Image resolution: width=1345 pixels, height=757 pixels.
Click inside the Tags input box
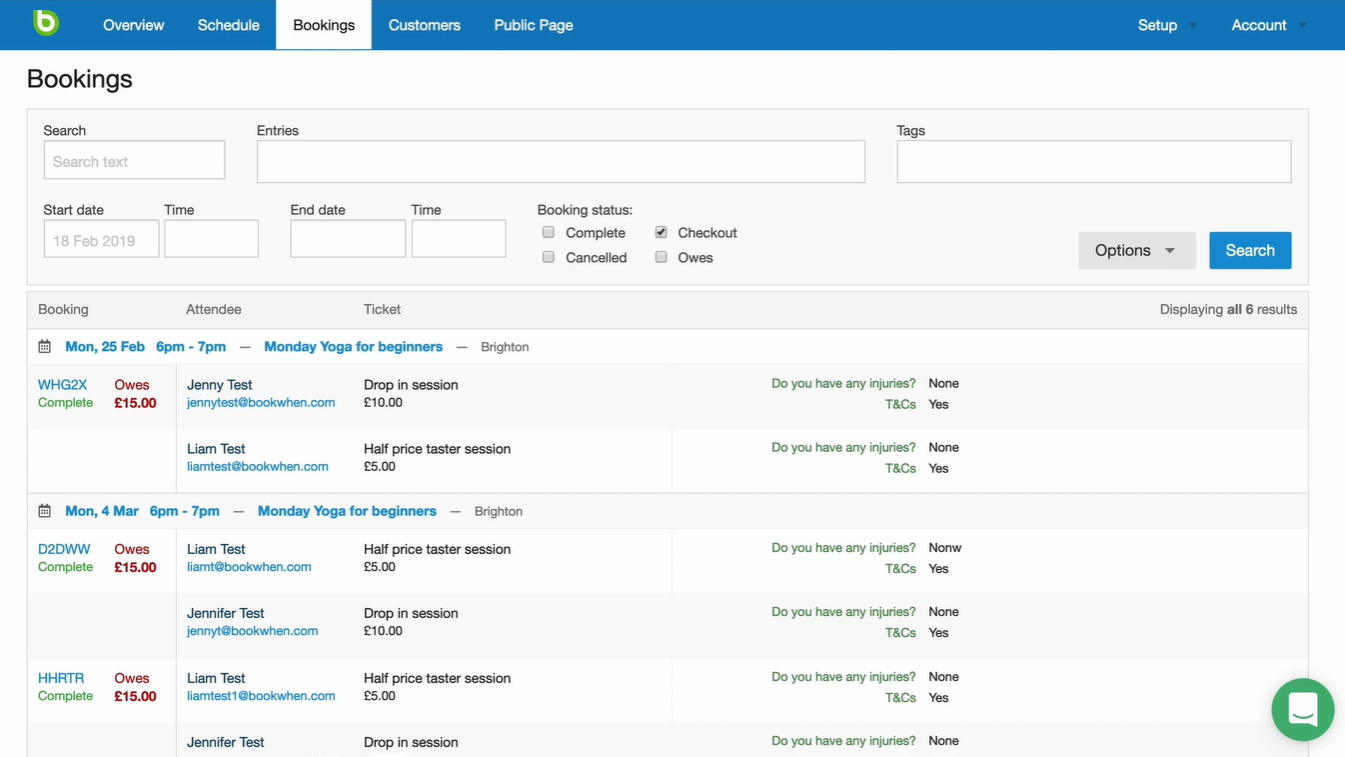coord(1093,161)
